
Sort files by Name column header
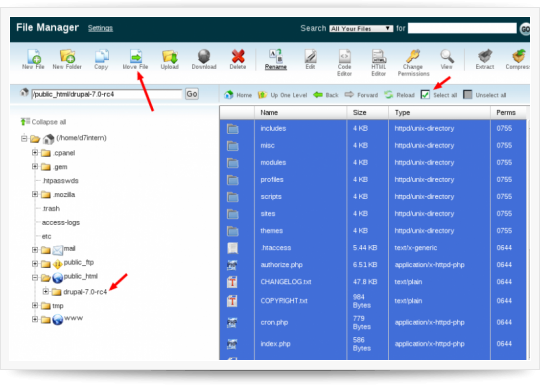click(x=300, y=113)
